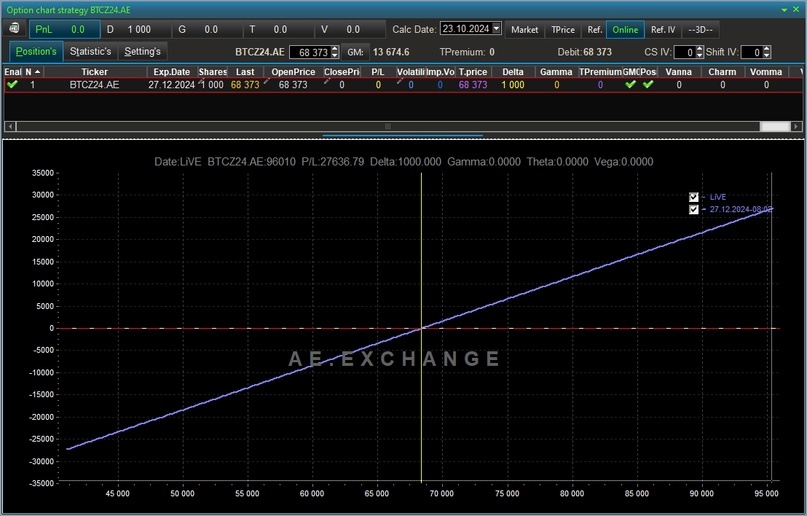
Task: Click the BTCZ24.AE ticker cell in row 1
Action: (94, 84)
